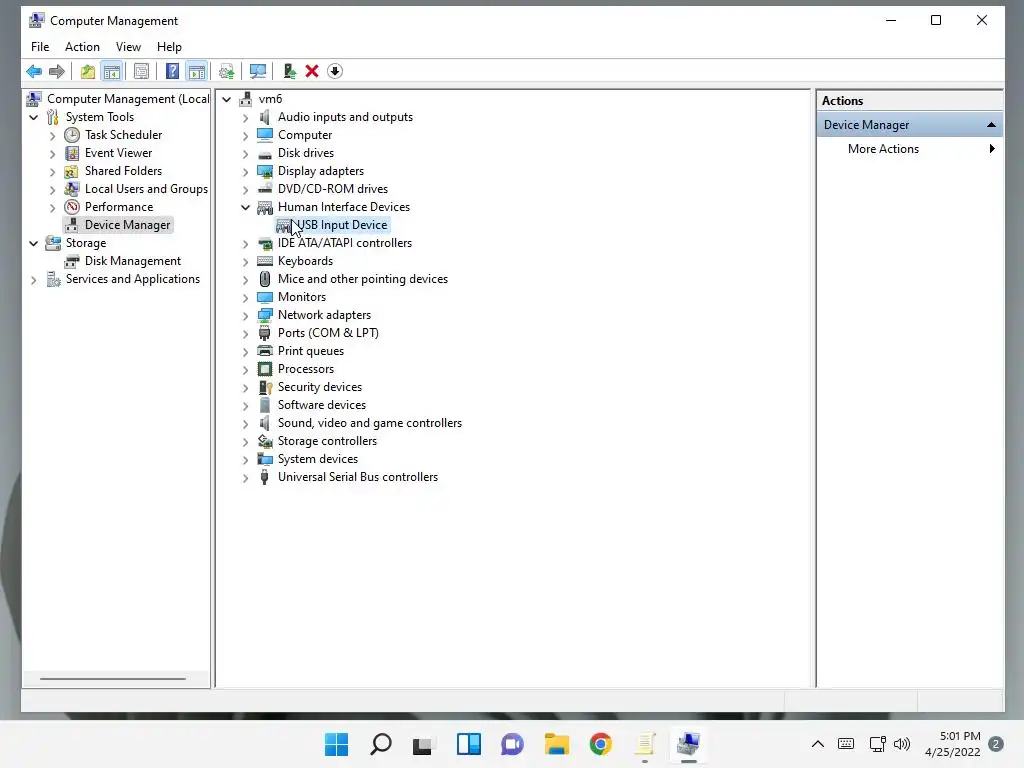Select Security devices category

[x=319, y=387]
